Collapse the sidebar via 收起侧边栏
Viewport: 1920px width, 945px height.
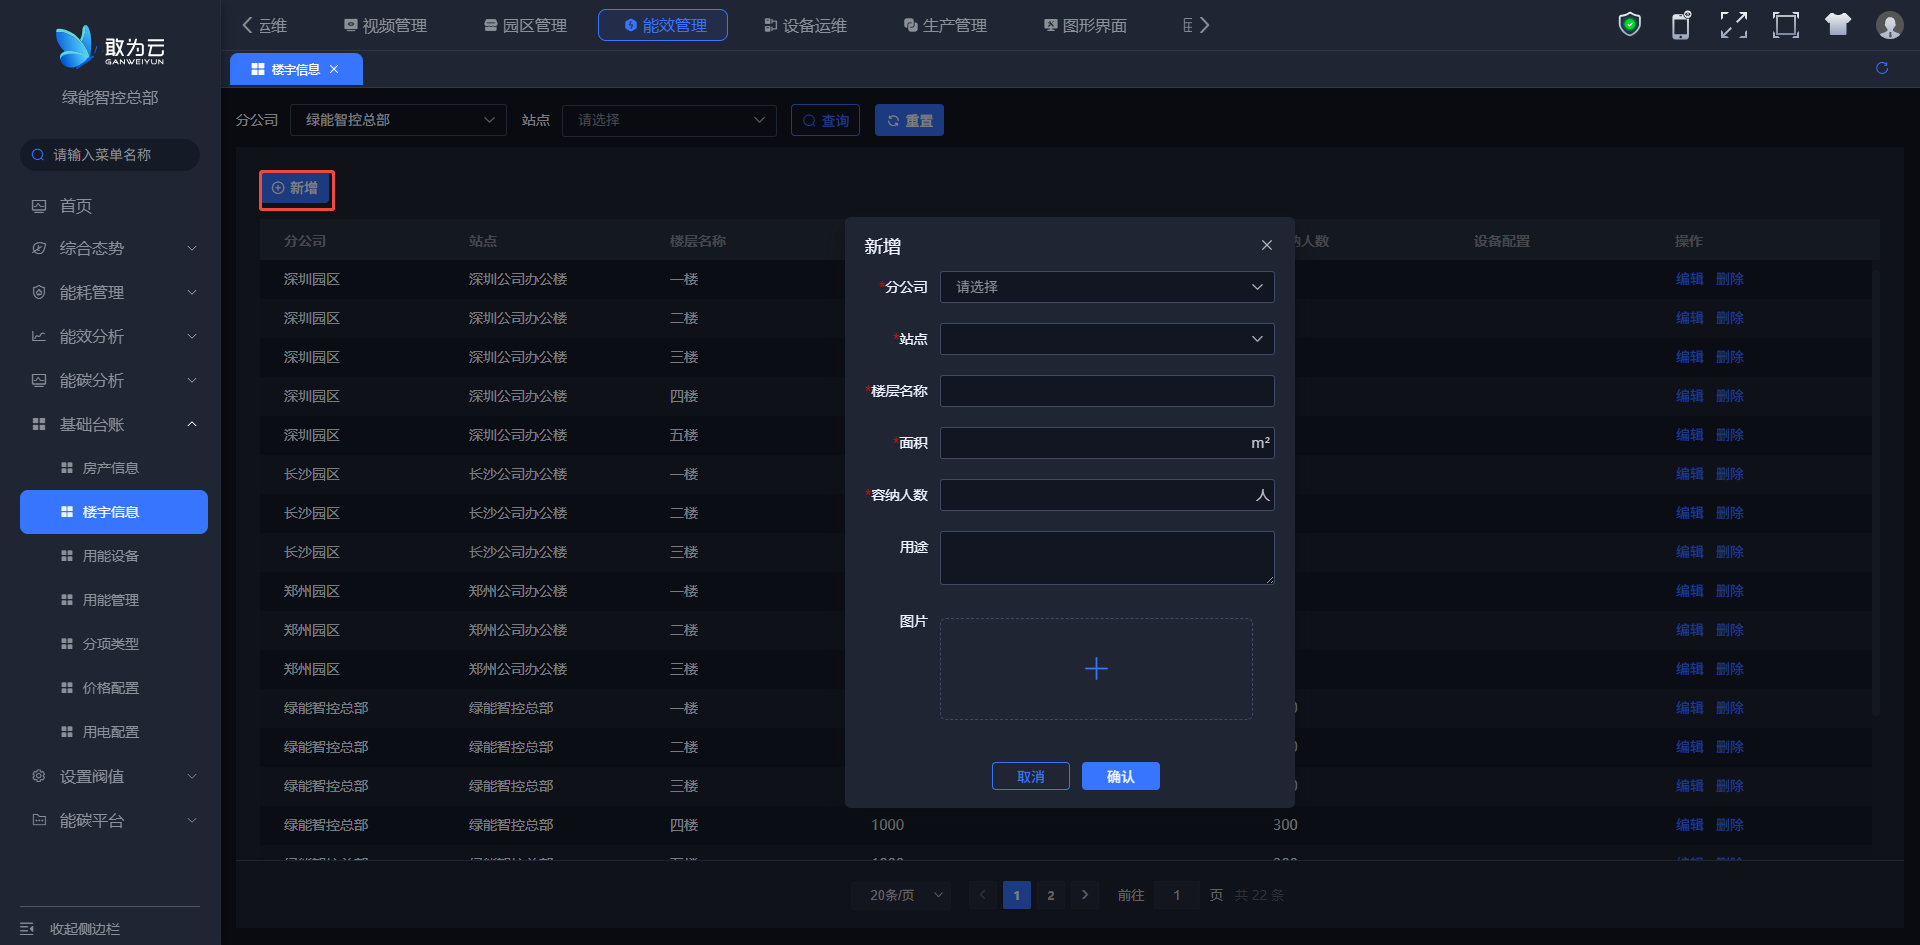click(85, 929)
